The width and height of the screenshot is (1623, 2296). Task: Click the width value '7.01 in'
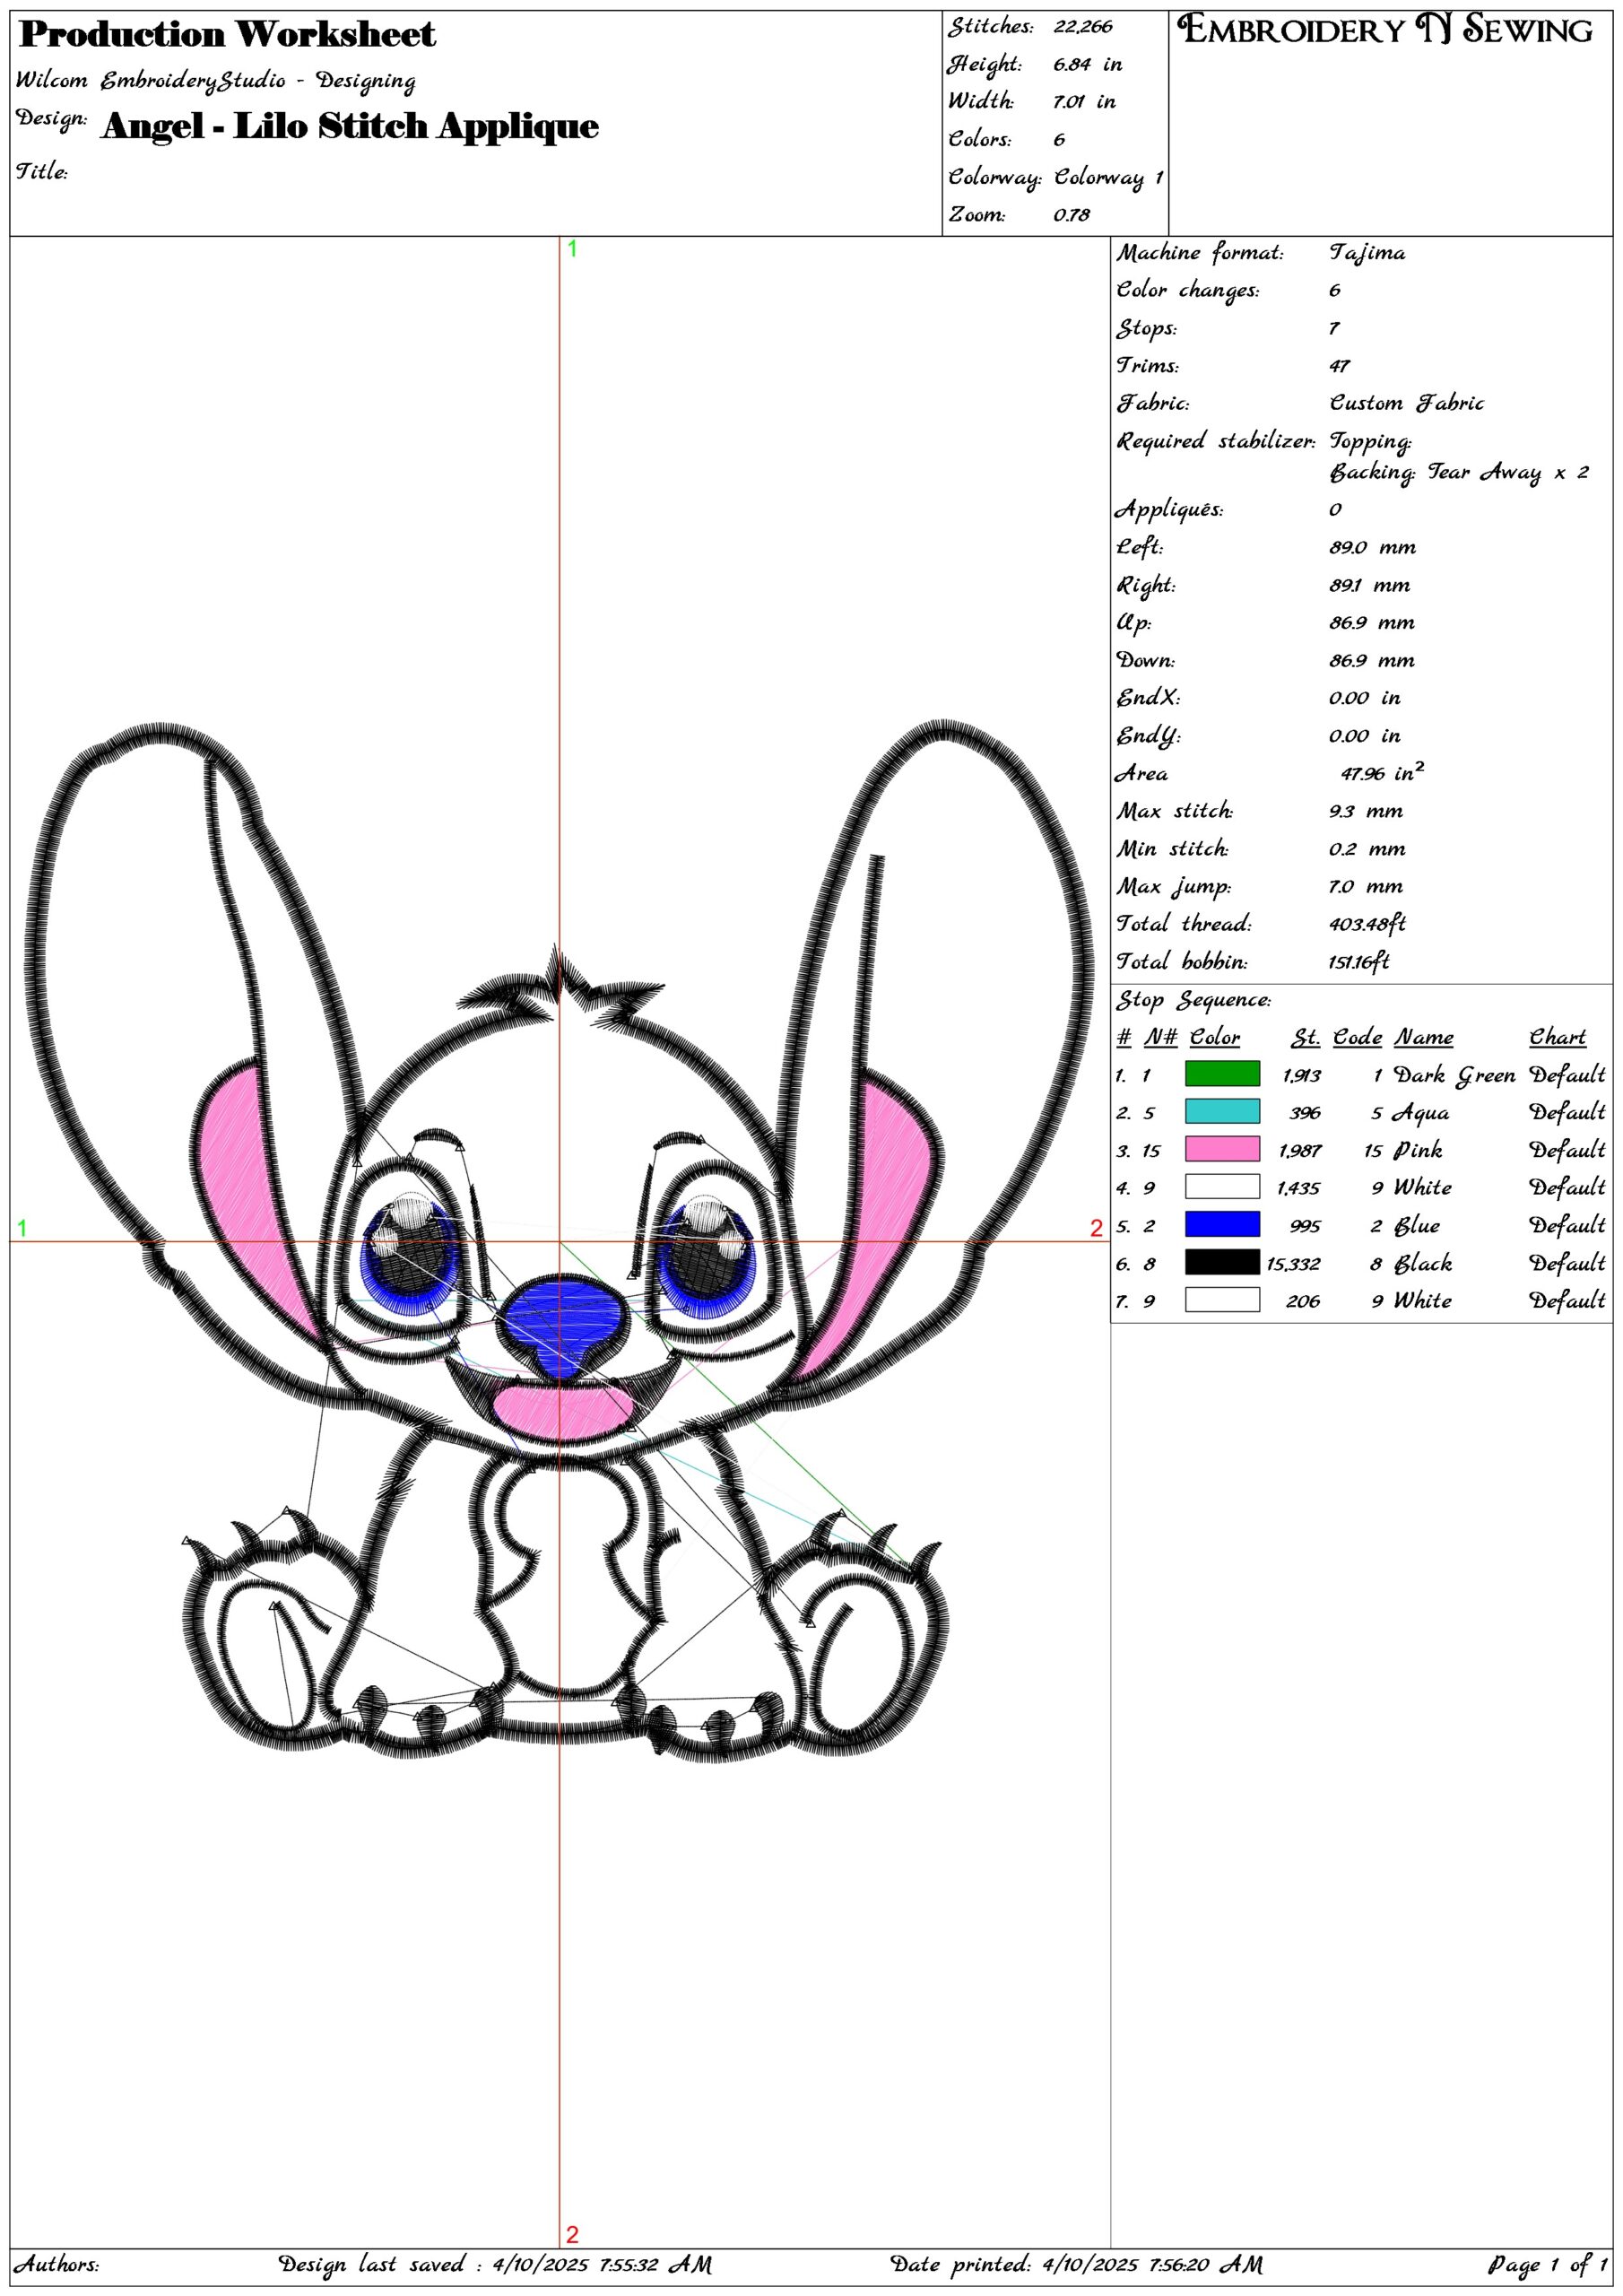pos(1084,102)
